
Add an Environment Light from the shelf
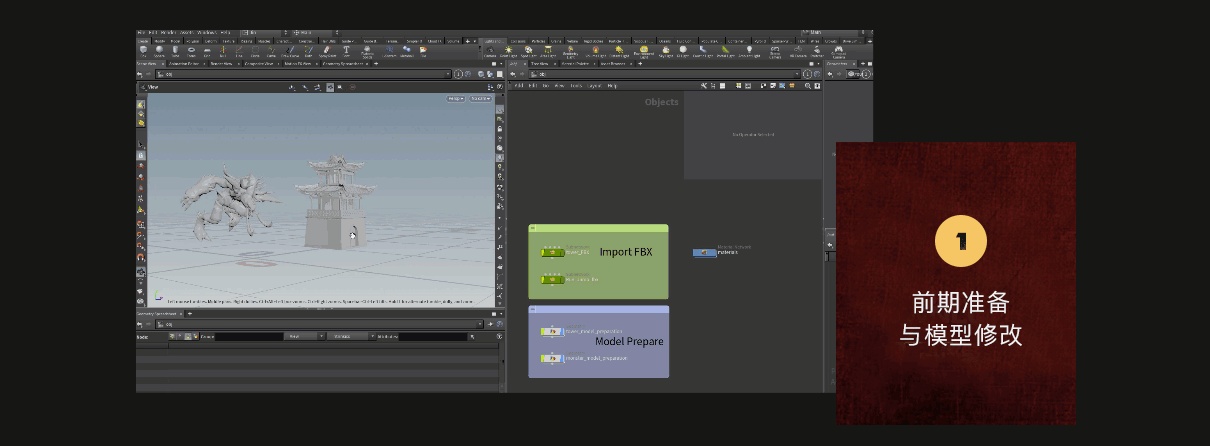644,52
